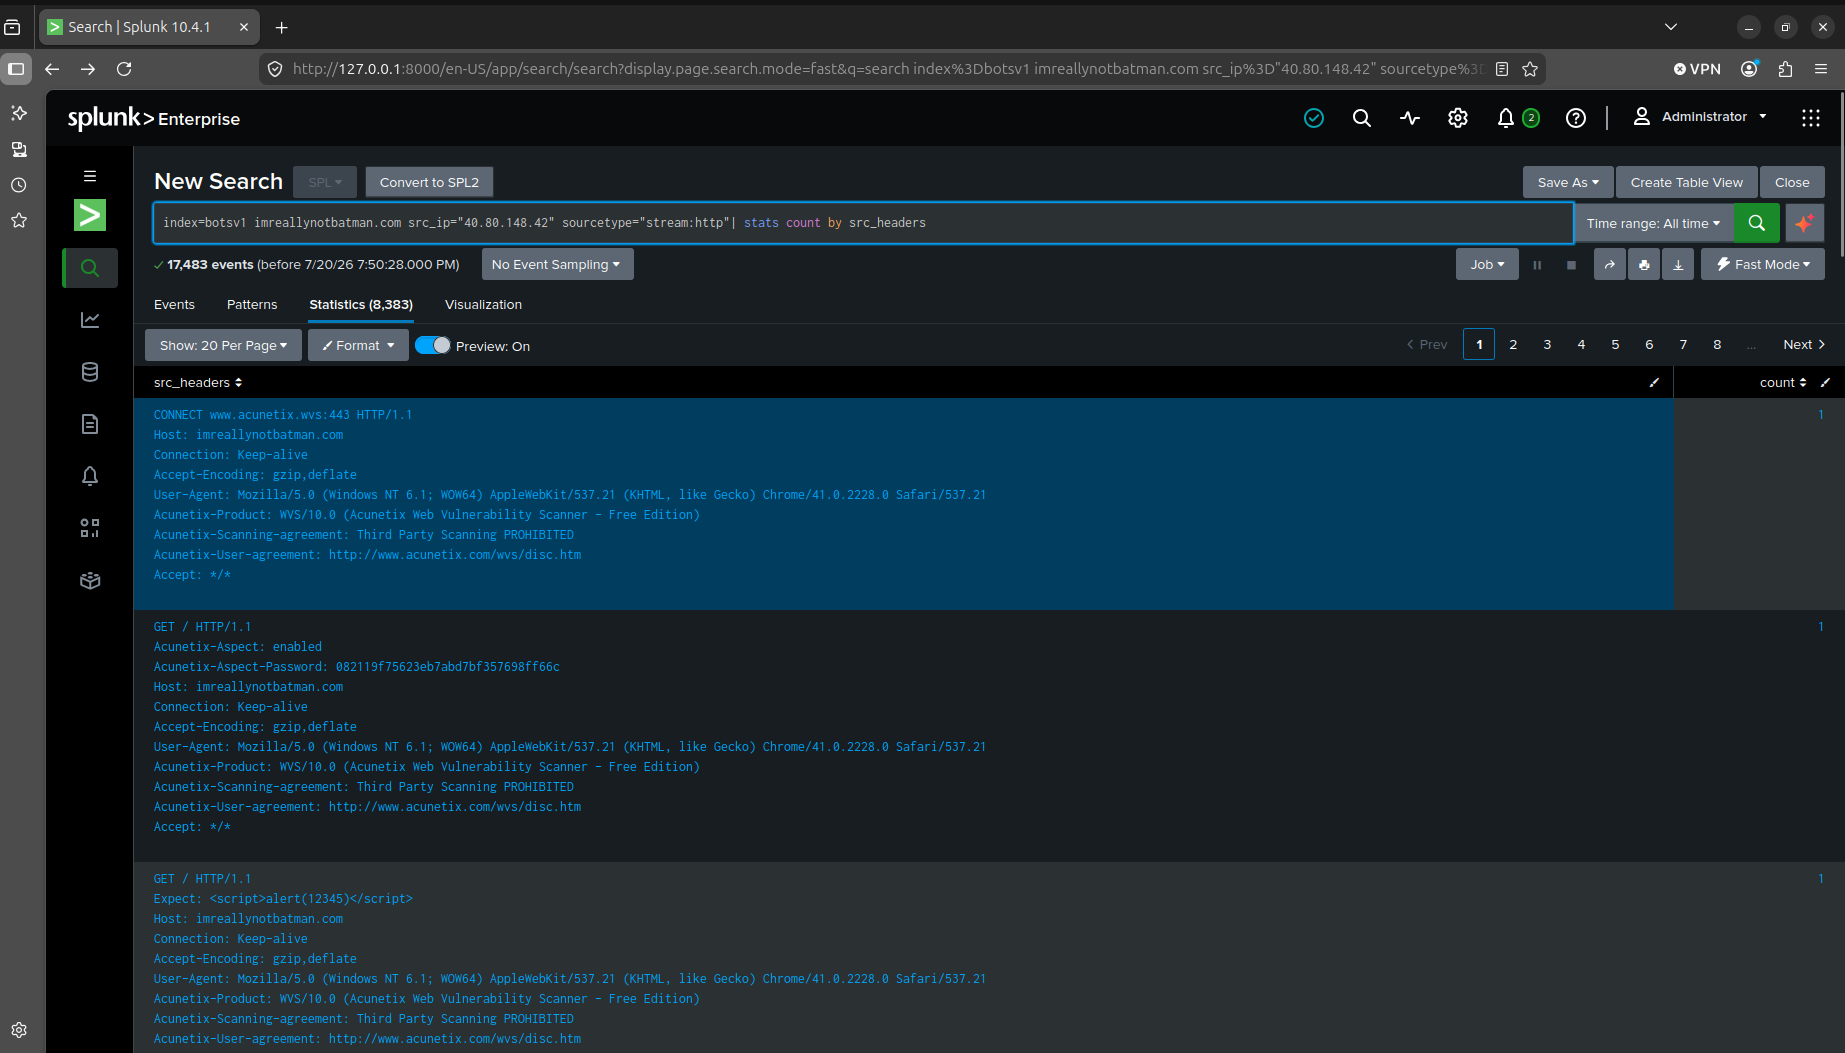Viewport: 1845px width, 1053px height.
Task: Click the Acunetix-Aspect-Password header value line
Action: 356,667
